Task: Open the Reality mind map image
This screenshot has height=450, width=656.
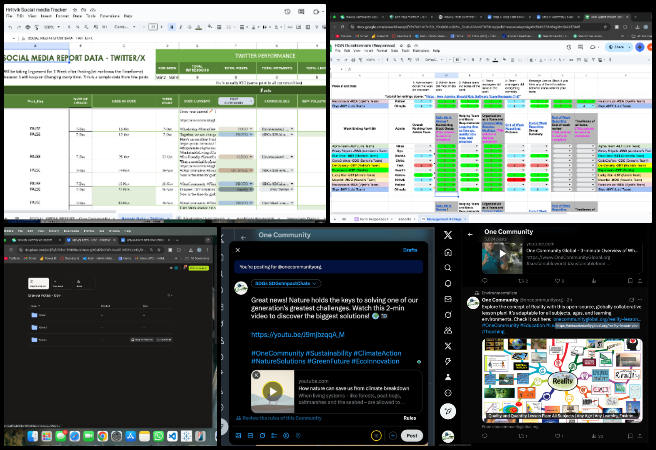Action: (x=562, y=380)
